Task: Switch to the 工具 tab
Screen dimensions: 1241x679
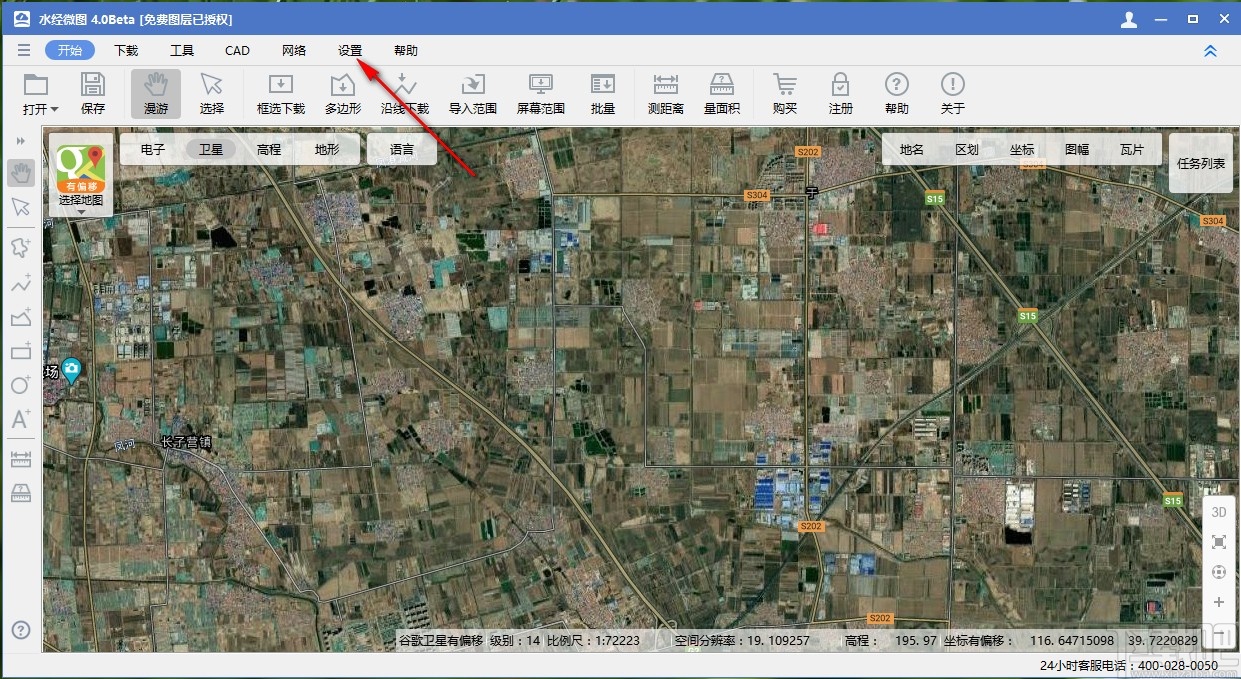Action: click(x=182, y=50)
